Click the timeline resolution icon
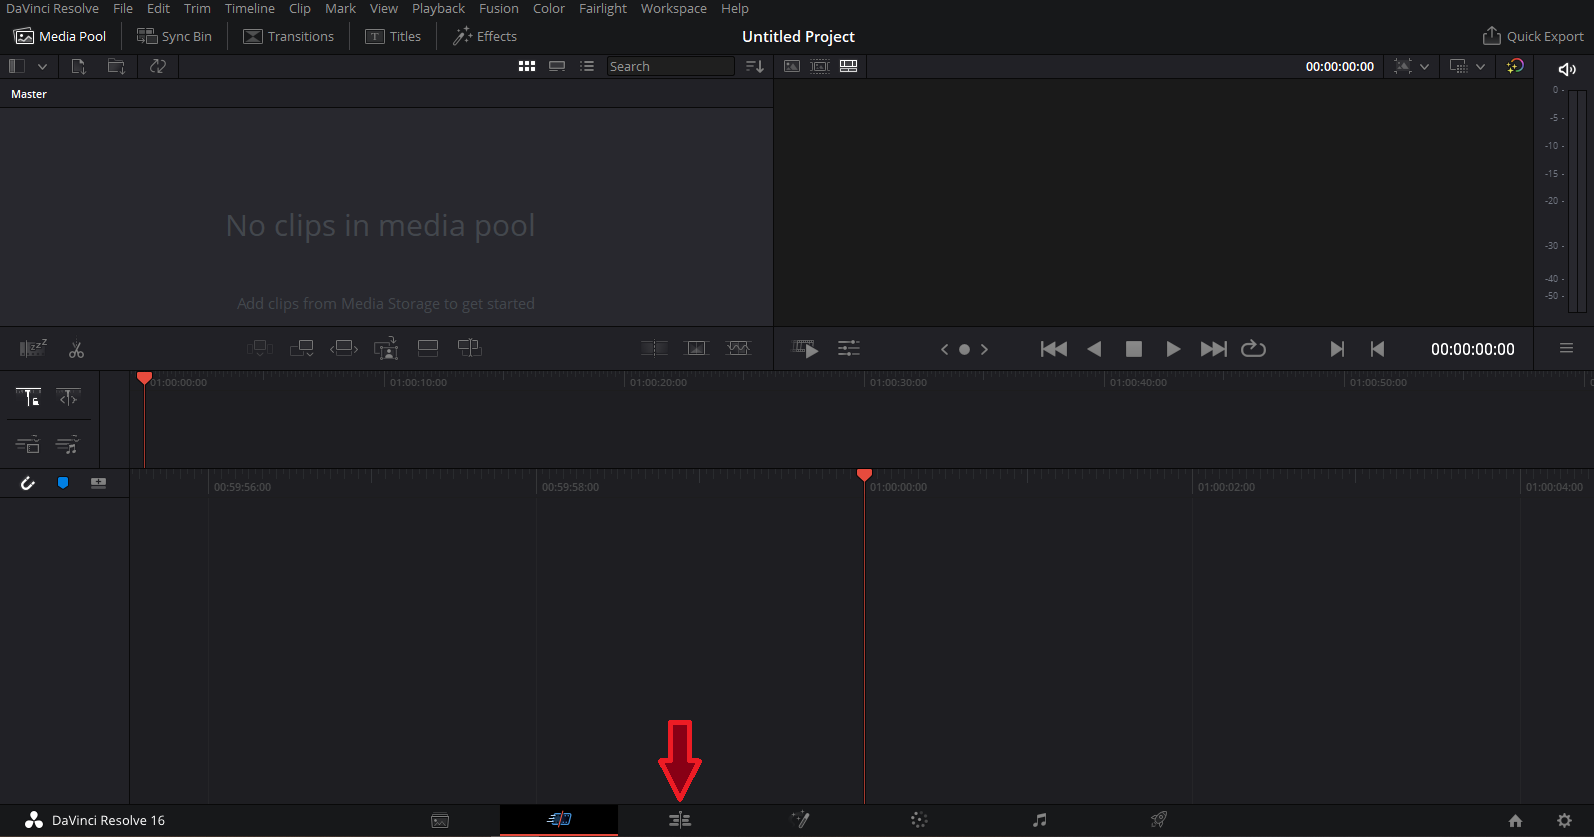1594x837 pixels. tap(1459, 66)
